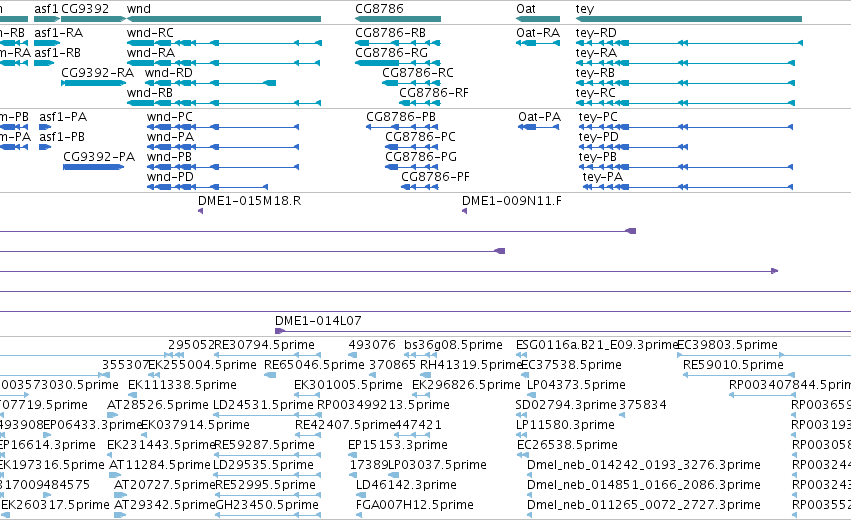Open EST EK111338.5prime
The image size is (851, 520).
pyautogui.click(x=182, y=385)
